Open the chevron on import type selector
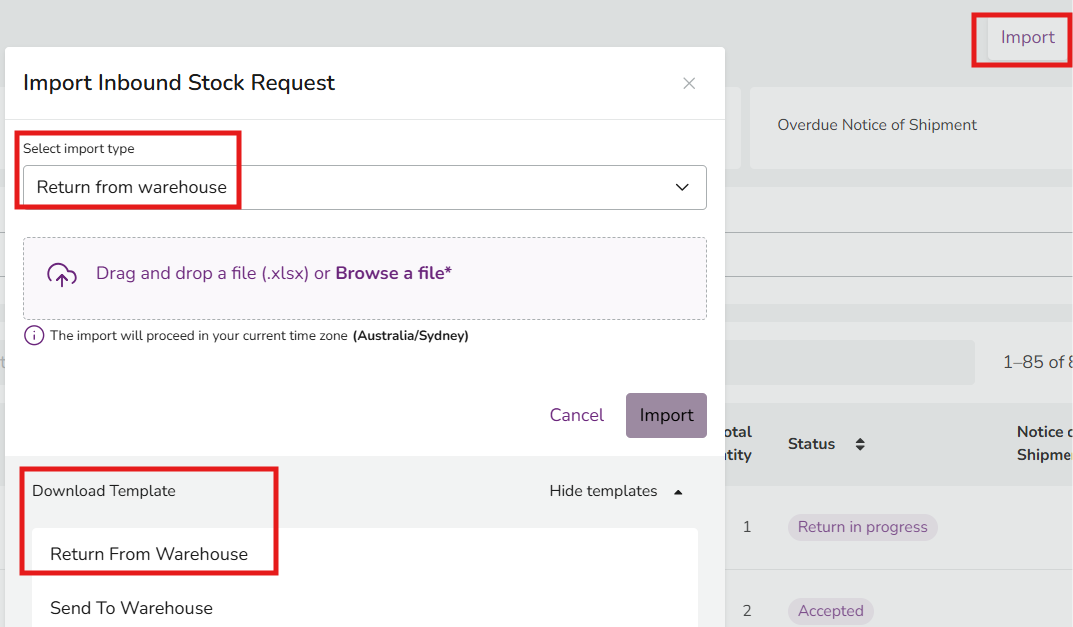The image size is (1073, 627). (x=682, y=187)
